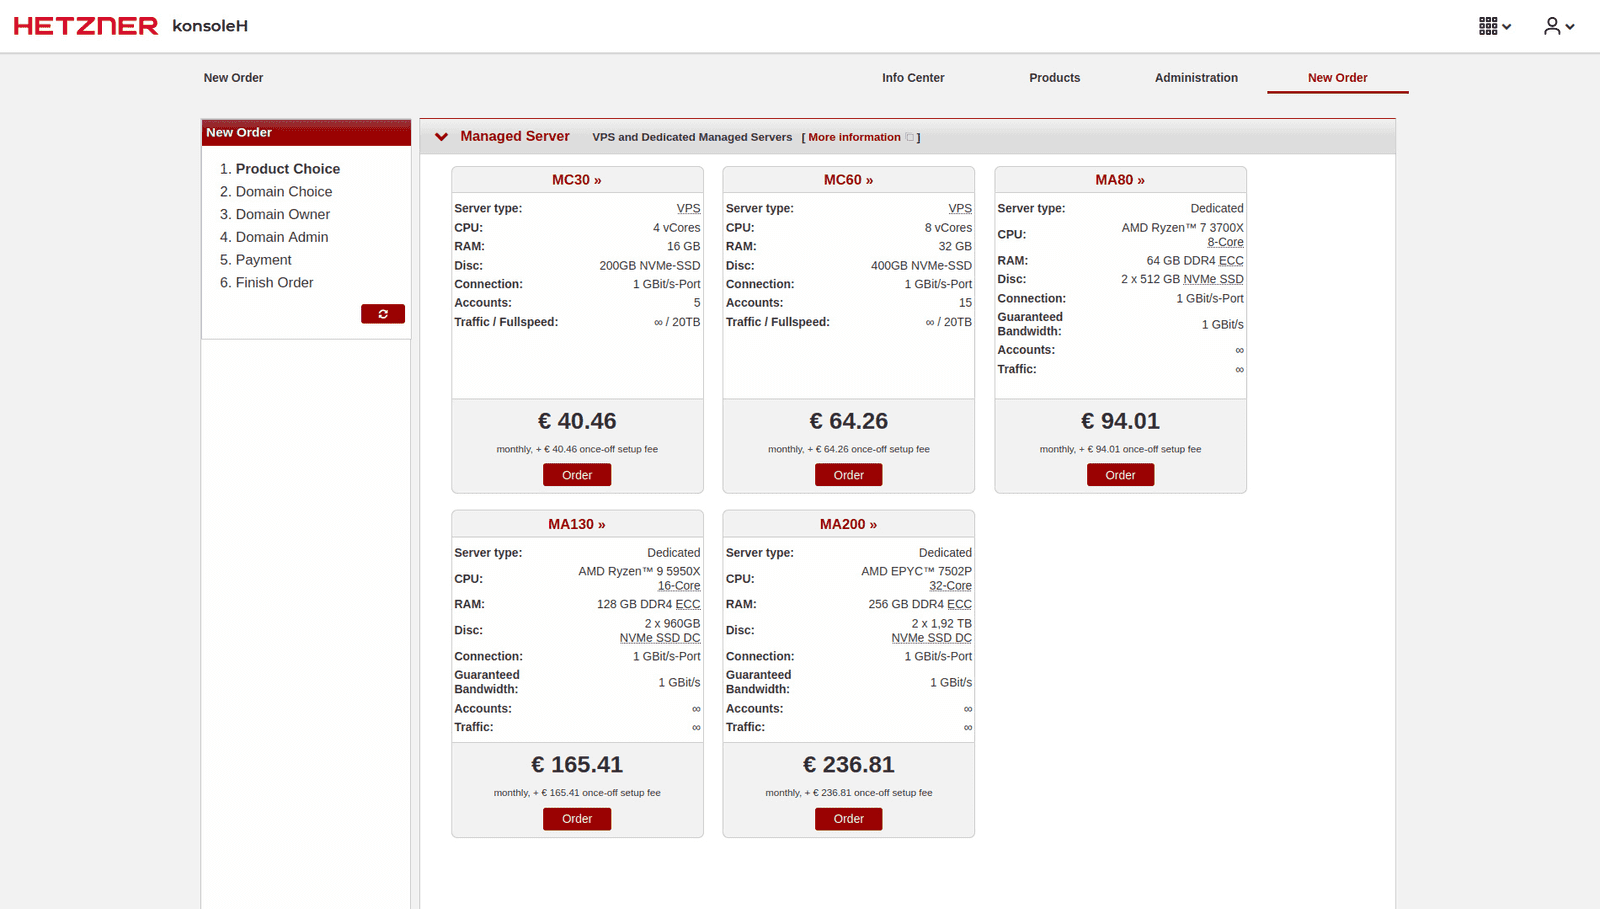Screen dimensions: 1600x909
Task: Click the popup window icon beside More information
Action: coord(907,136)
